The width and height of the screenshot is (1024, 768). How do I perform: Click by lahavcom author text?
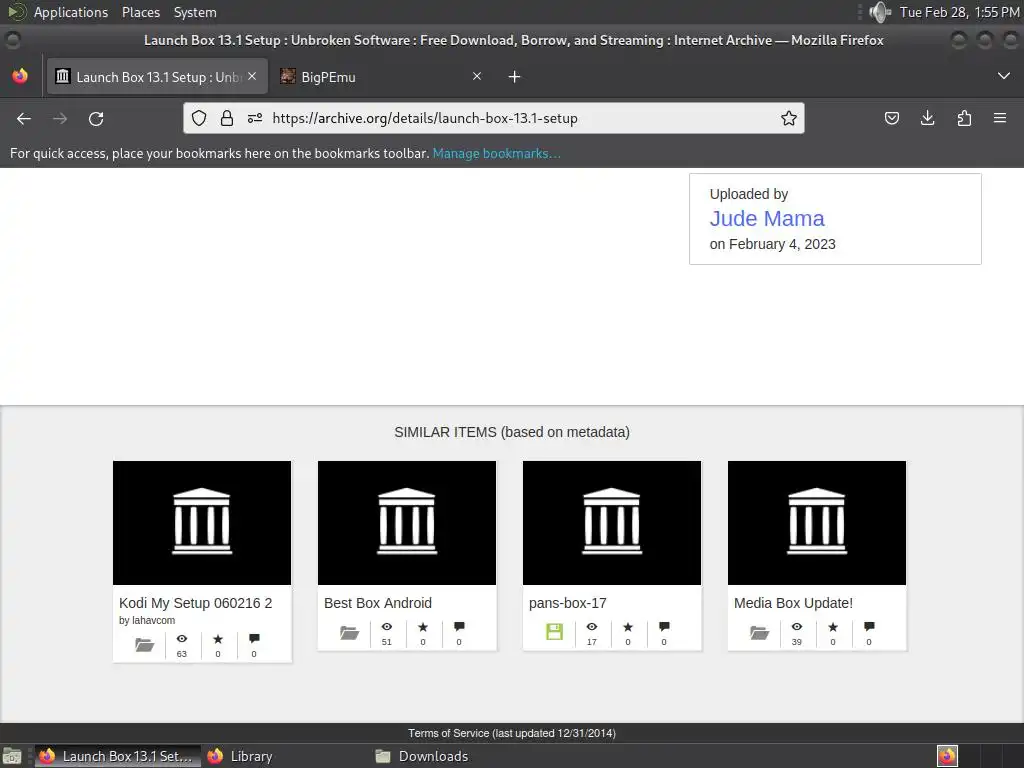[147, 620]
